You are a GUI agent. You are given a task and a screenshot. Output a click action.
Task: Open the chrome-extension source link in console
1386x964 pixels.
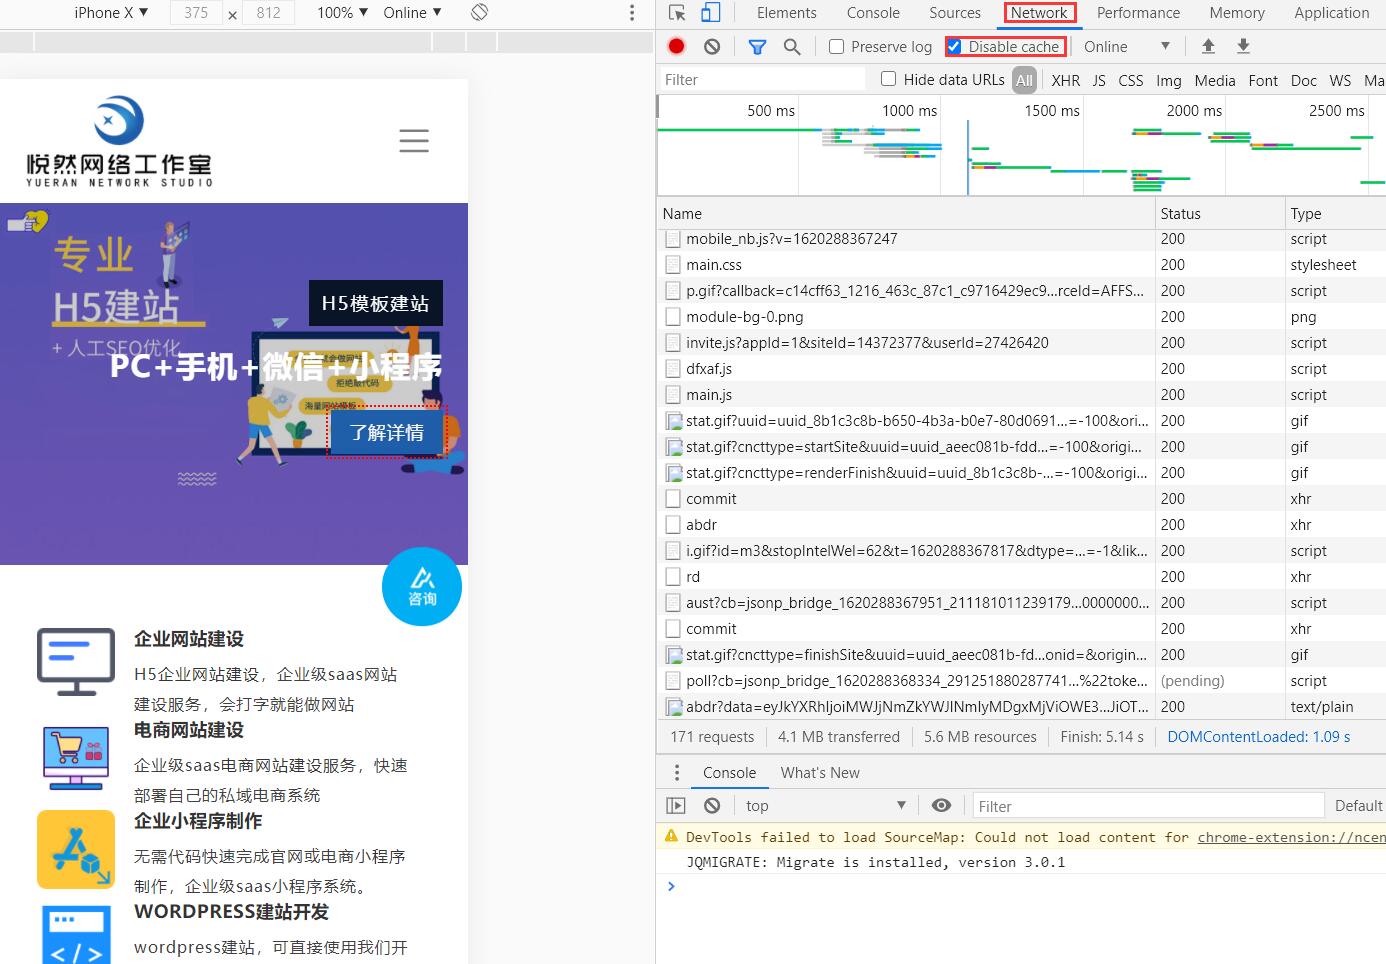click(1291, 837)
